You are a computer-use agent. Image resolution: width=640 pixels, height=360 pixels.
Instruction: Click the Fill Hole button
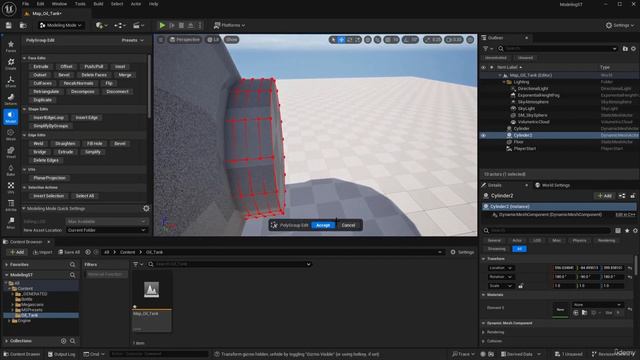95,144
